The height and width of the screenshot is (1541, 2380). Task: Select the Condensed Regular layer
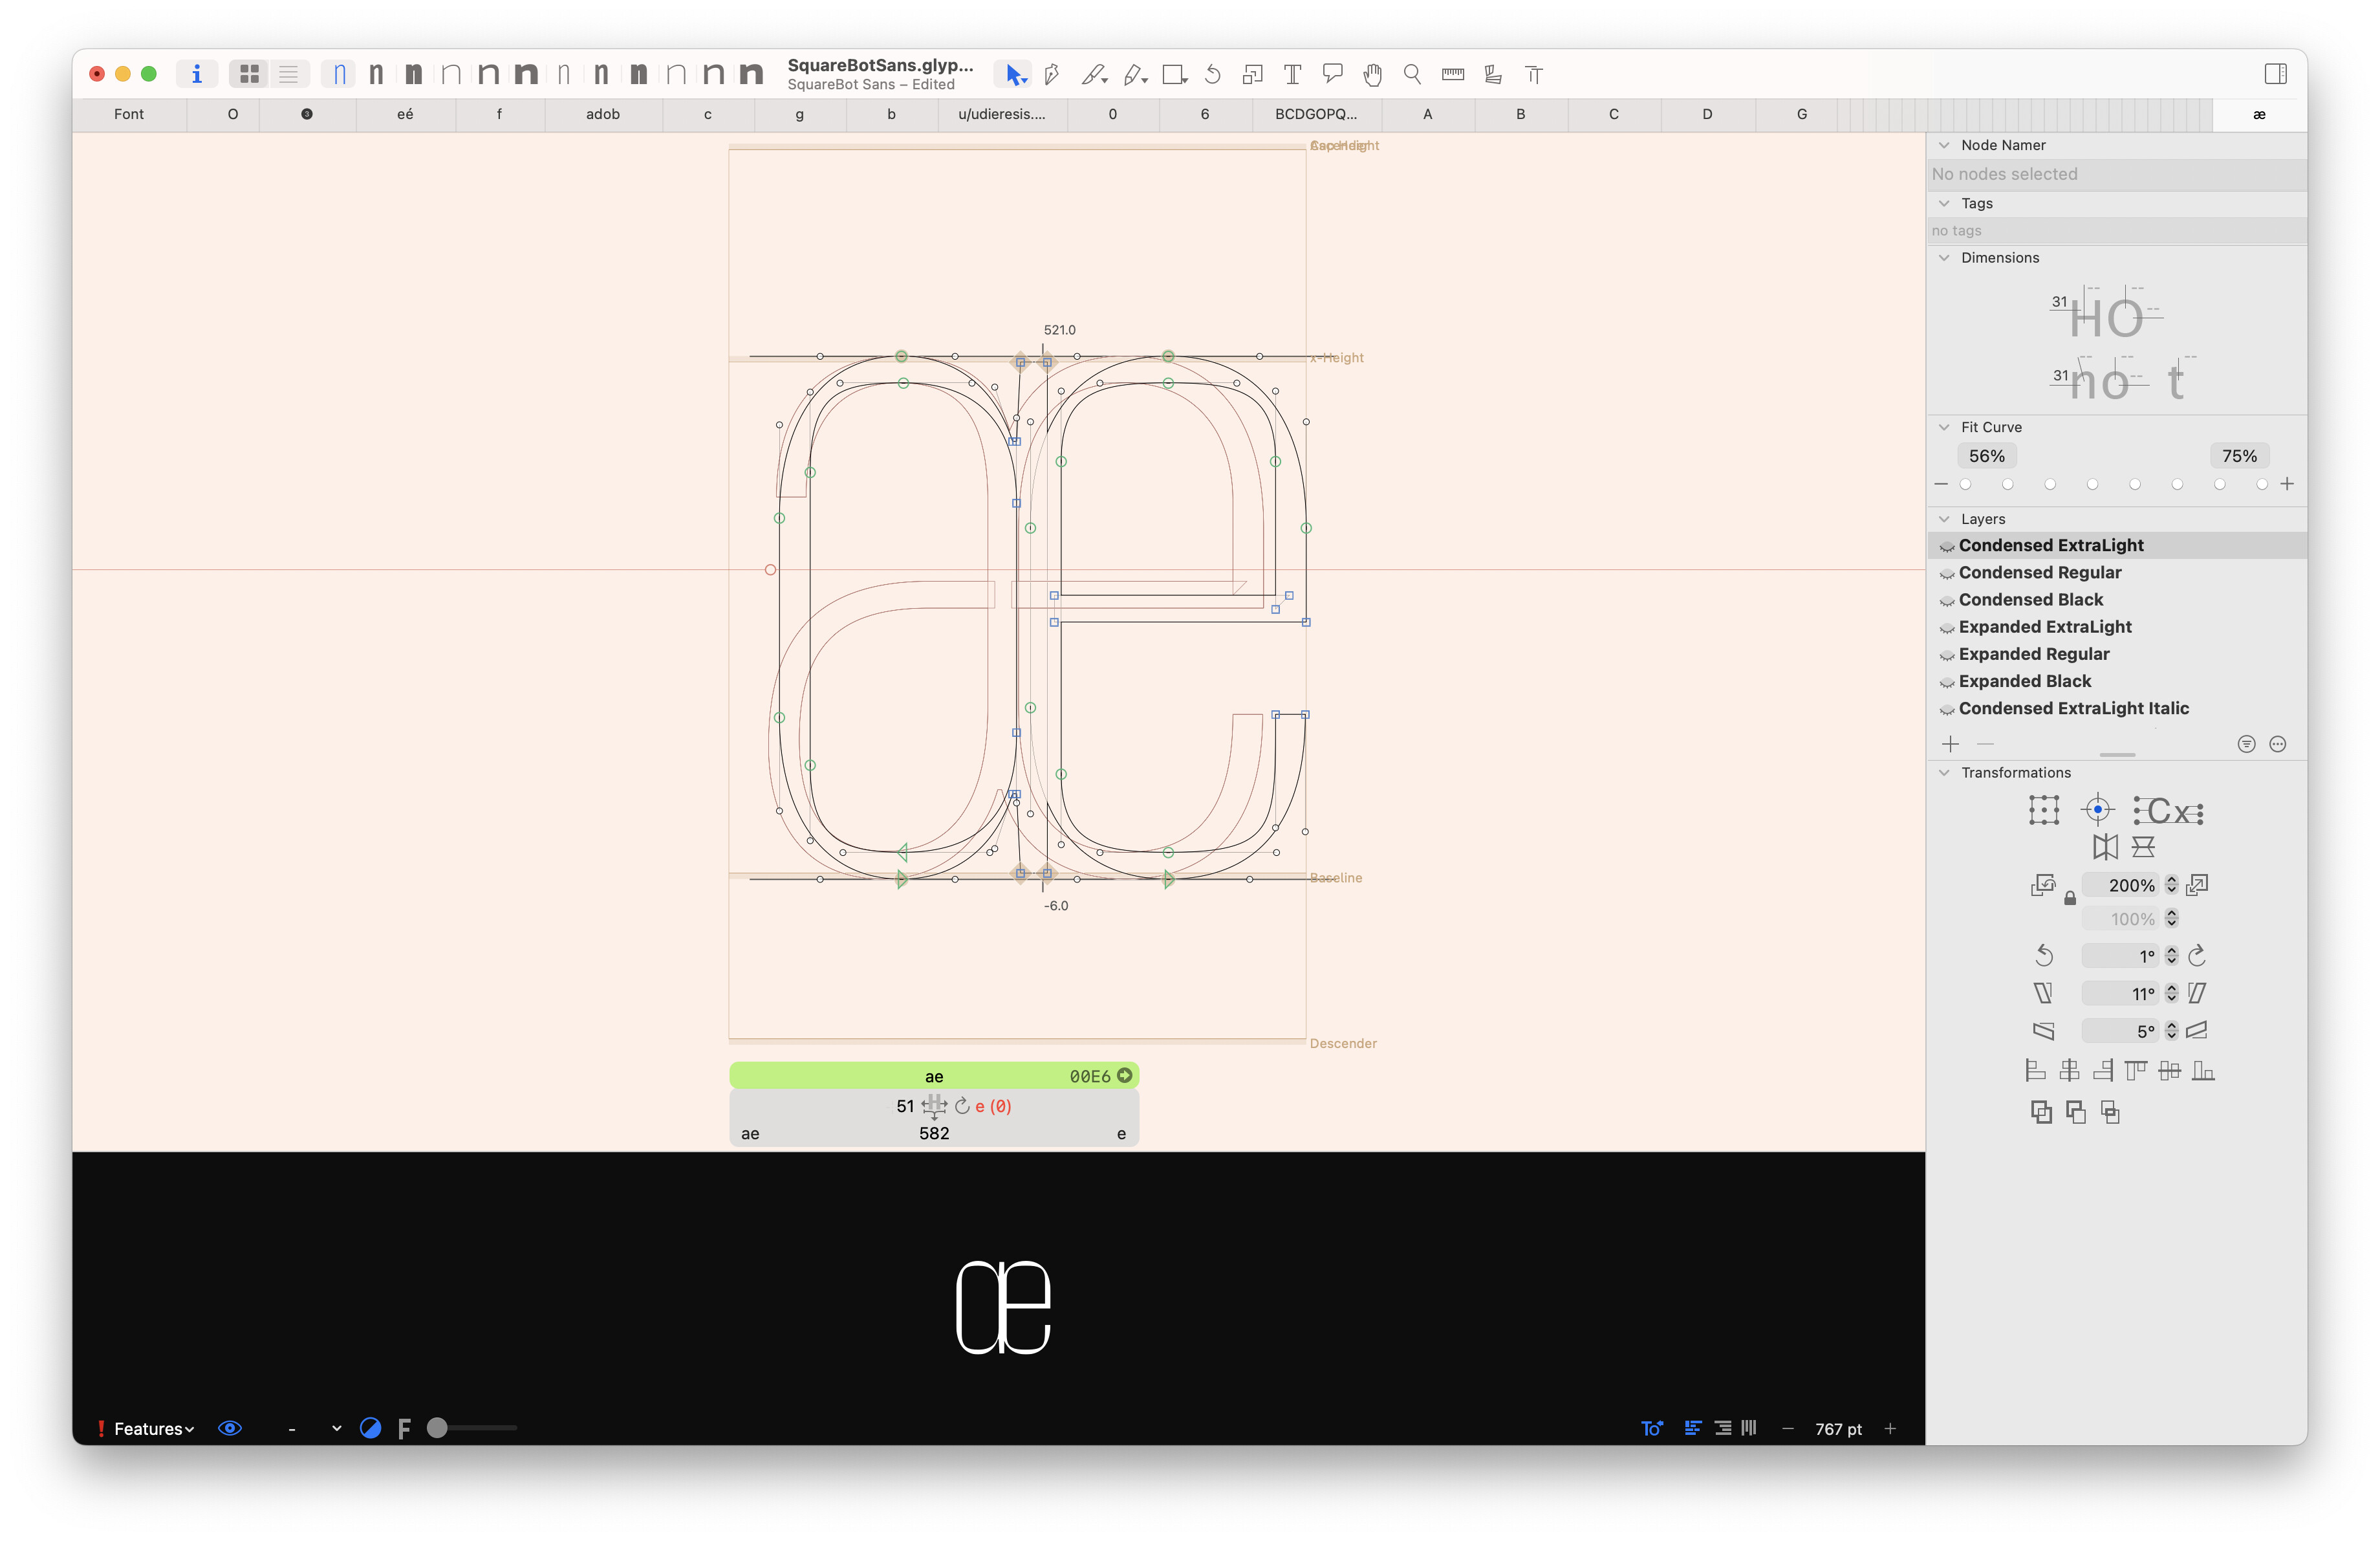[2039, 572]
